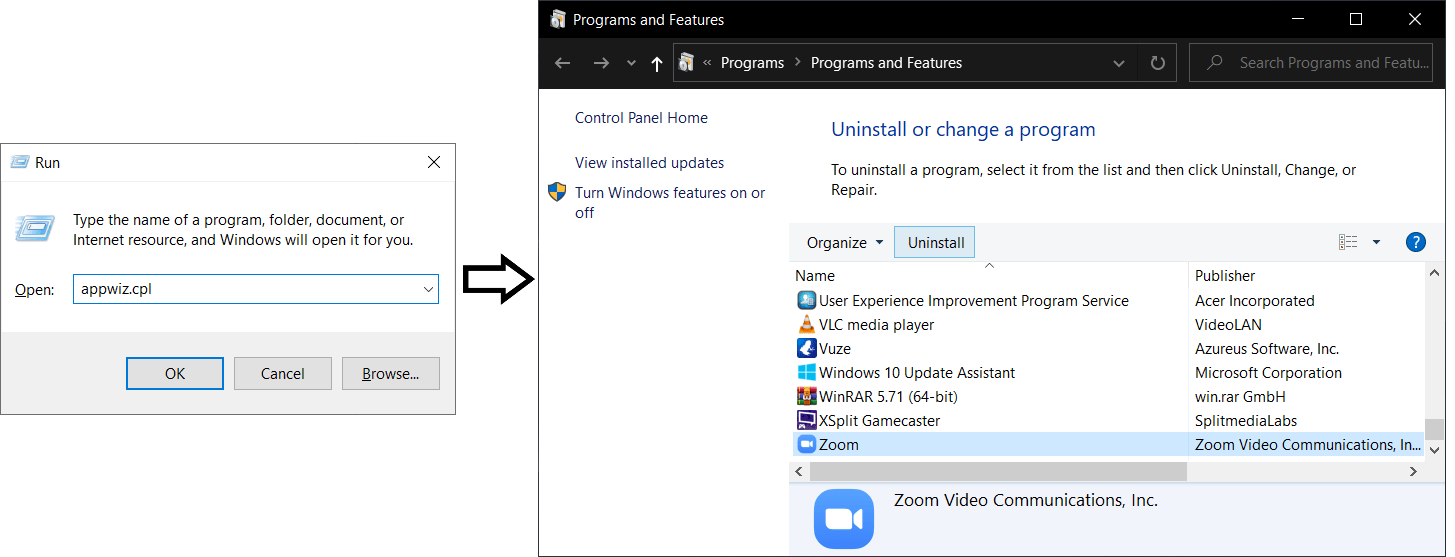Viewport: 1455px width, 557px height.
Task: Click the VLC media player cone icon
Action: (x=806, y=324)
